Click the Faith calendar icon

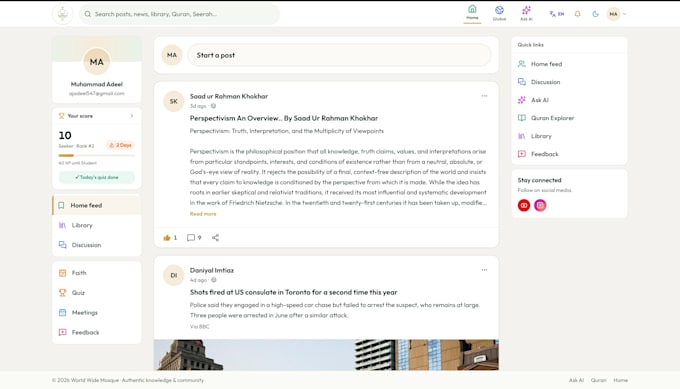pyautogui.click(x=62, y=273)
